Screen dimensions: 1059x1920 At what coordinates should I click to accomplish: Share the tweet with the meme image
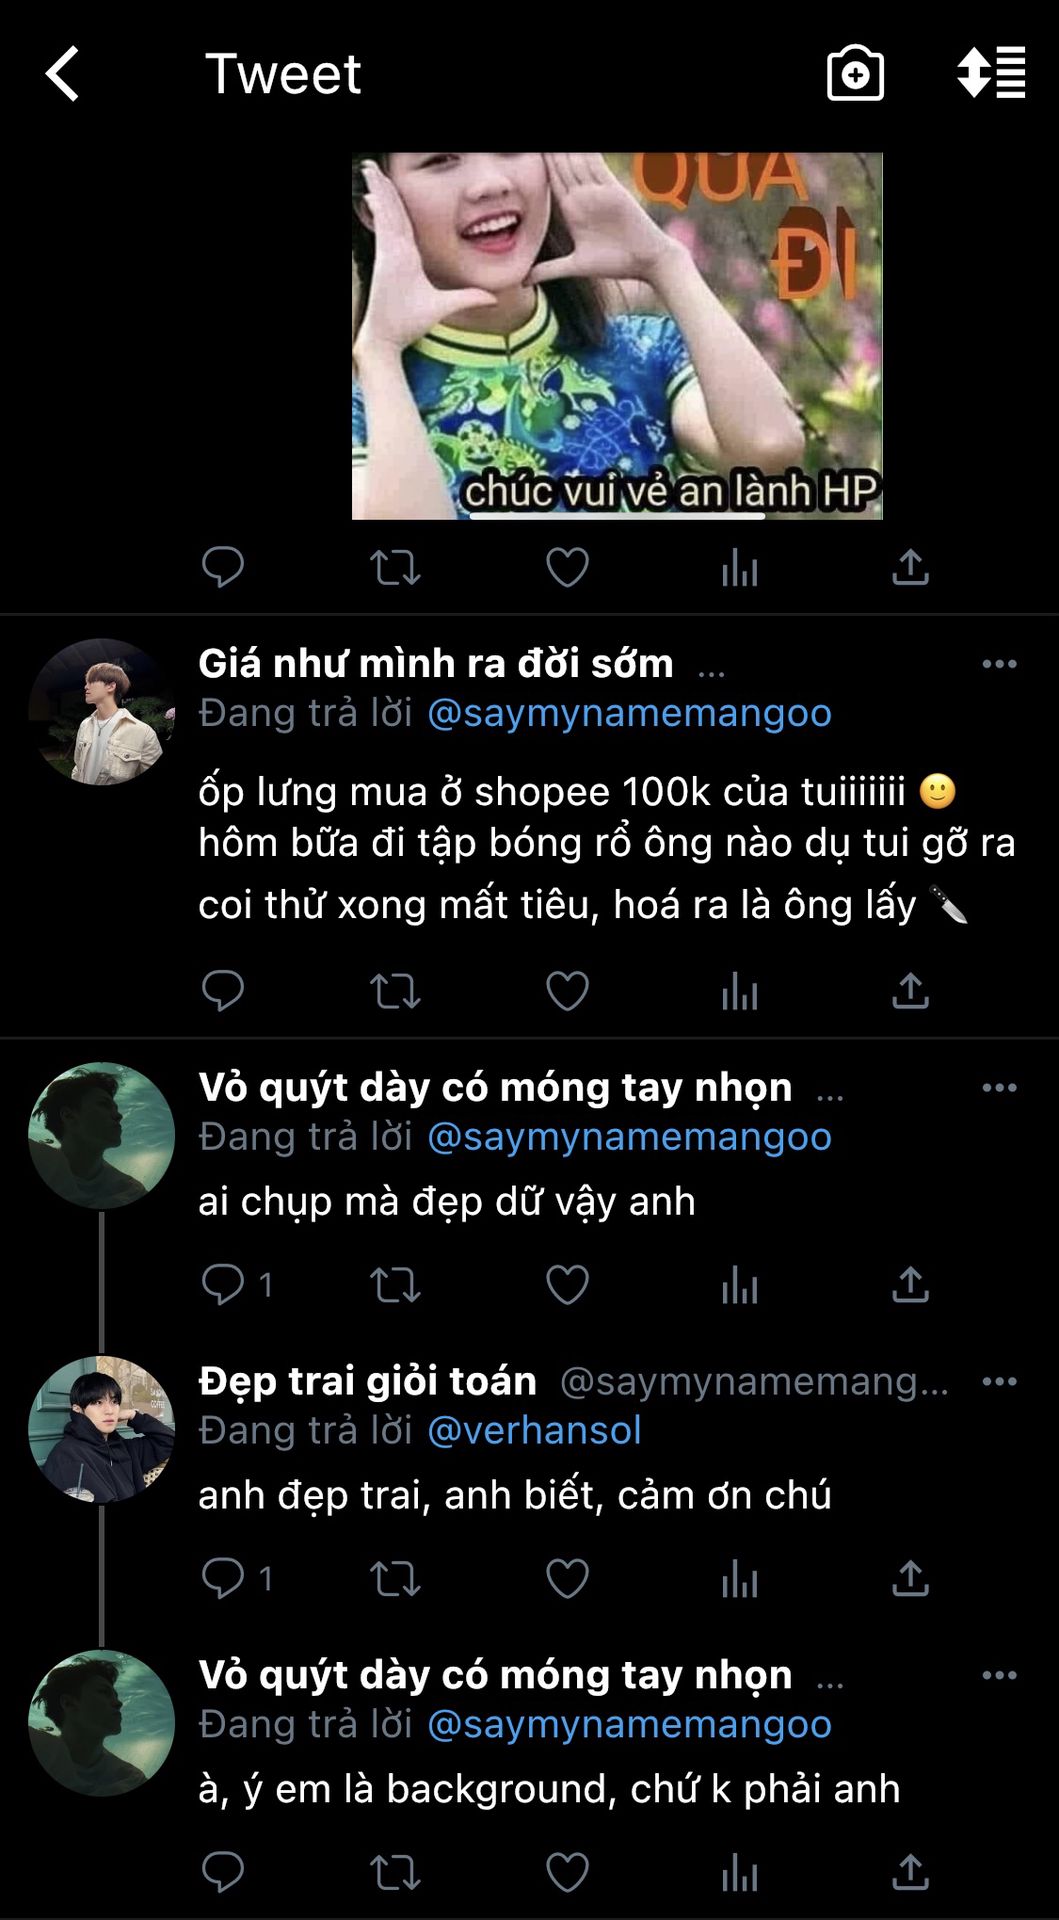[910, 567]
